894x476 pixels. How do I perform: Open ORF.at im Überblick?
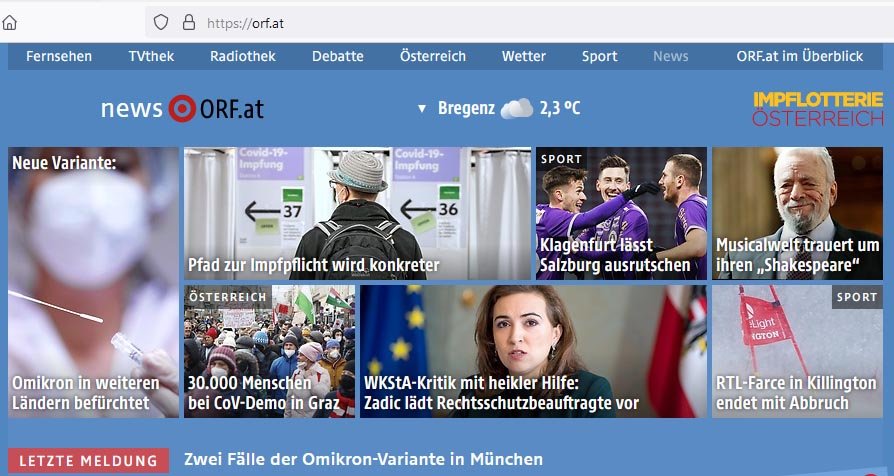(x=800, y=56)
